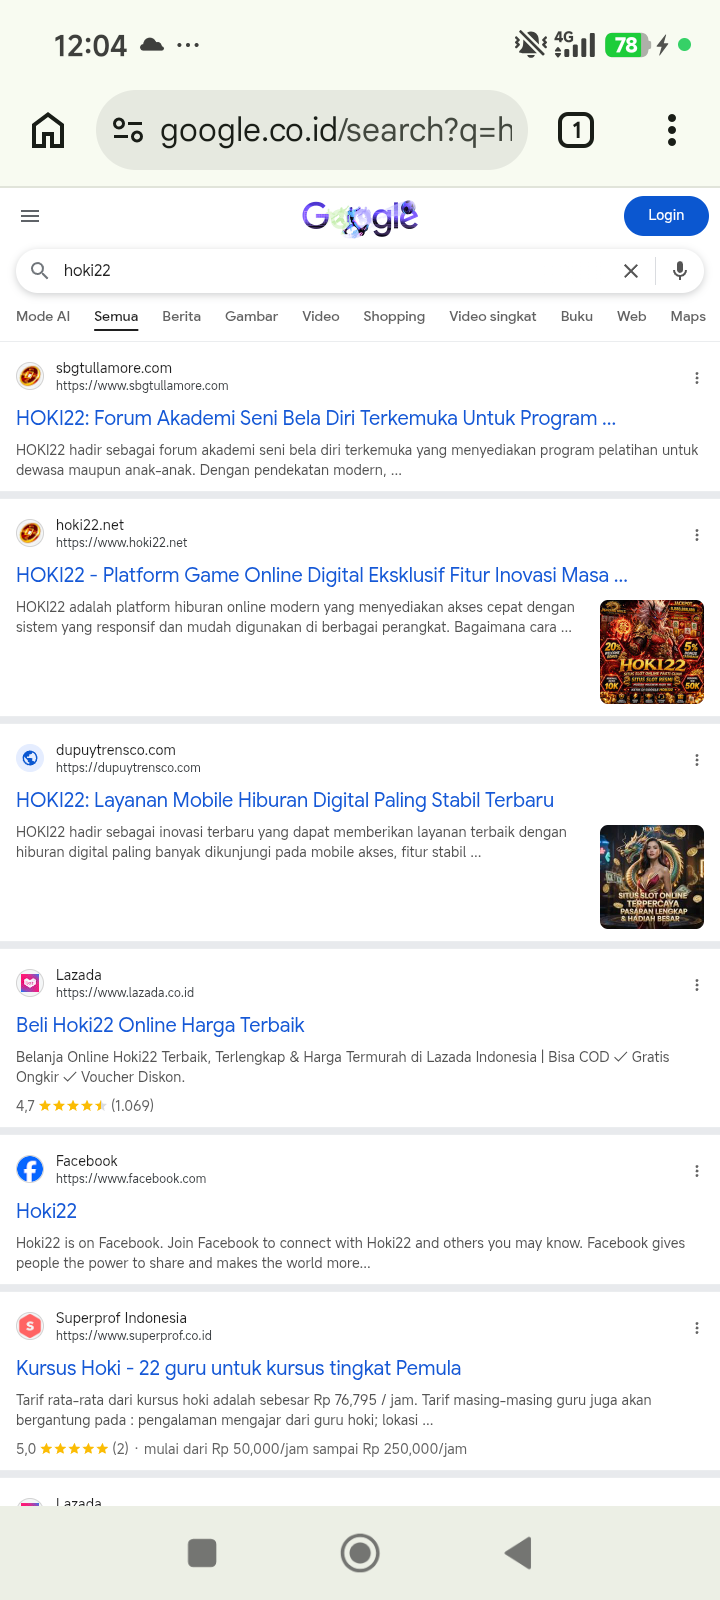
Task: Switch to Mode AI tab
Action: click(x=43, y=316)
